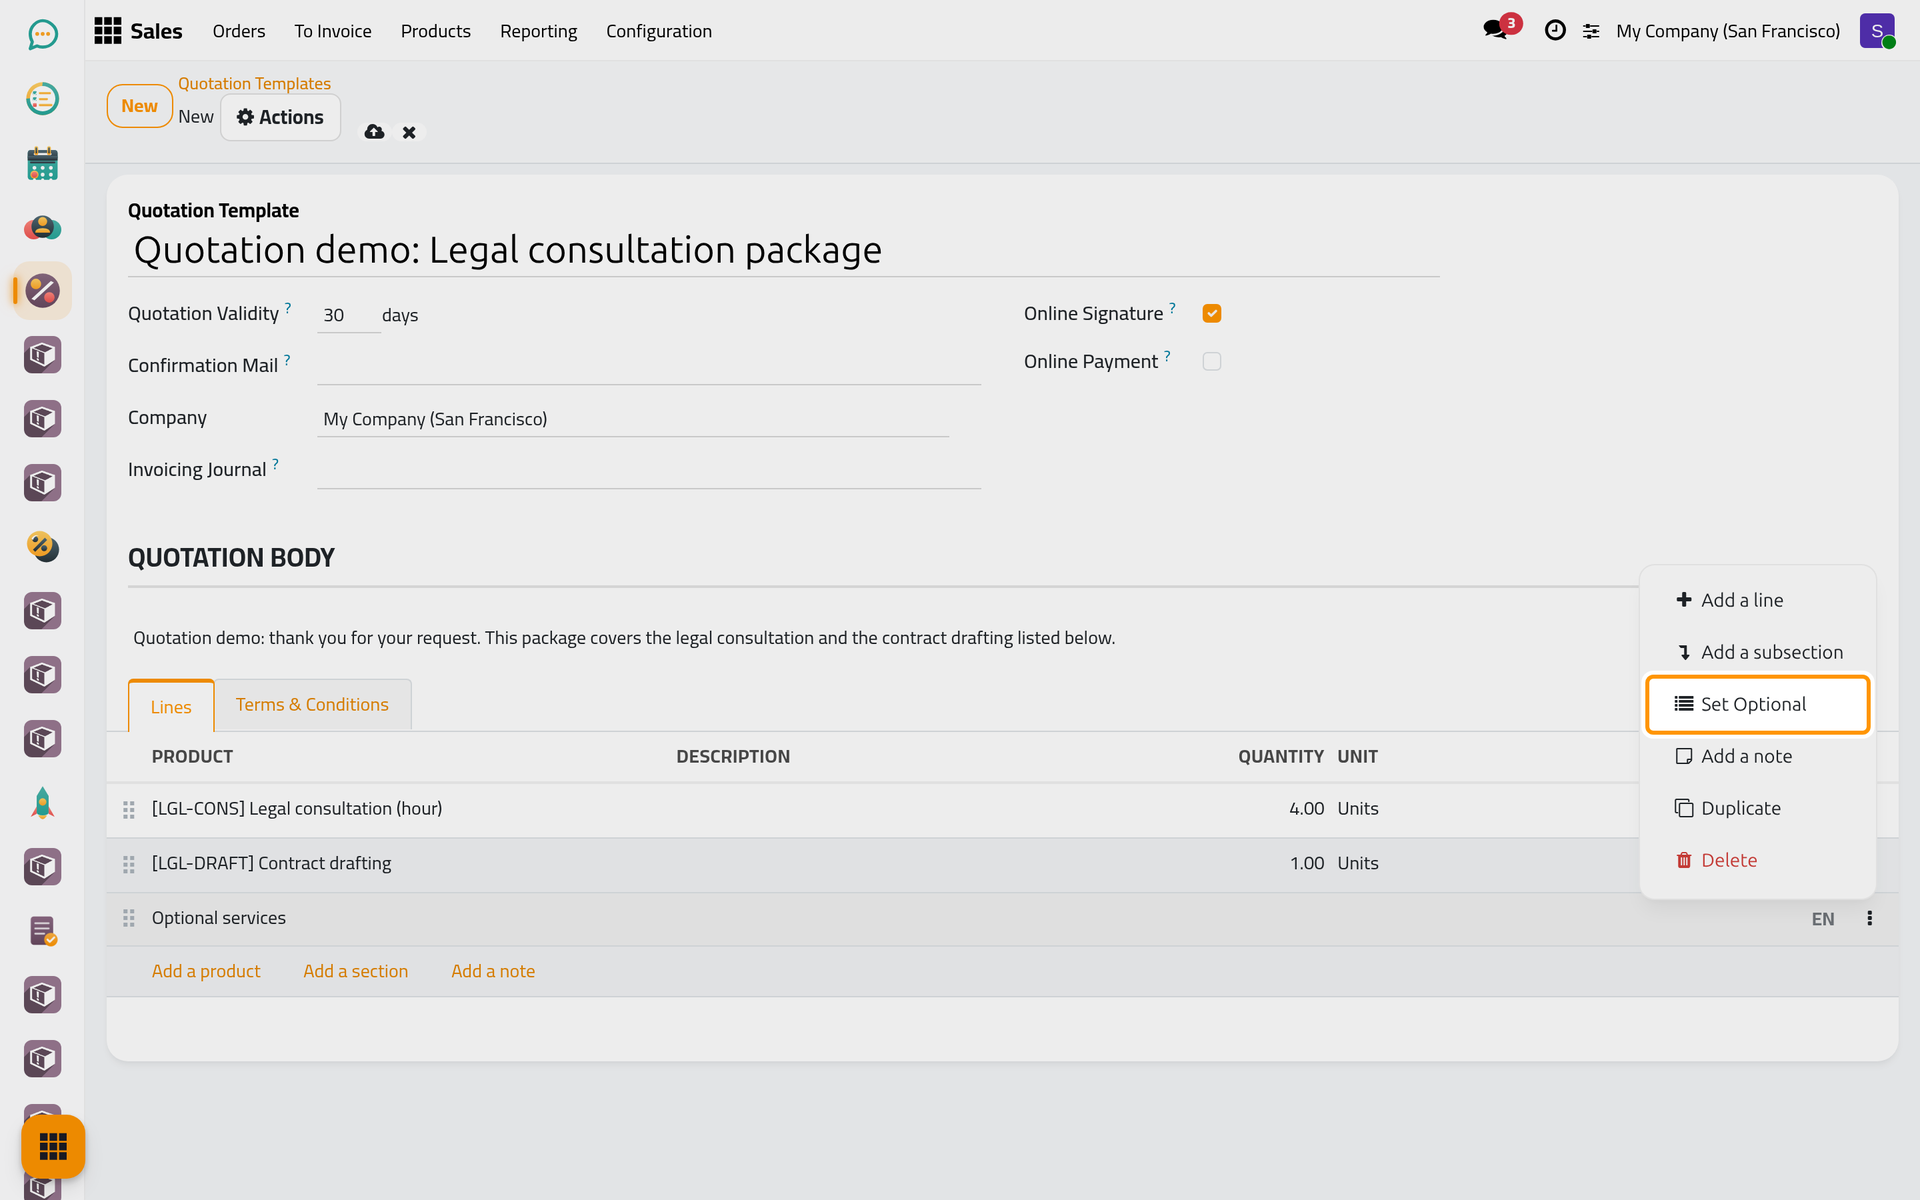Viewport: 1920px width, 1200px height.
Task: Click the EN translate button on Optional services
Action: pos(1823,919)
